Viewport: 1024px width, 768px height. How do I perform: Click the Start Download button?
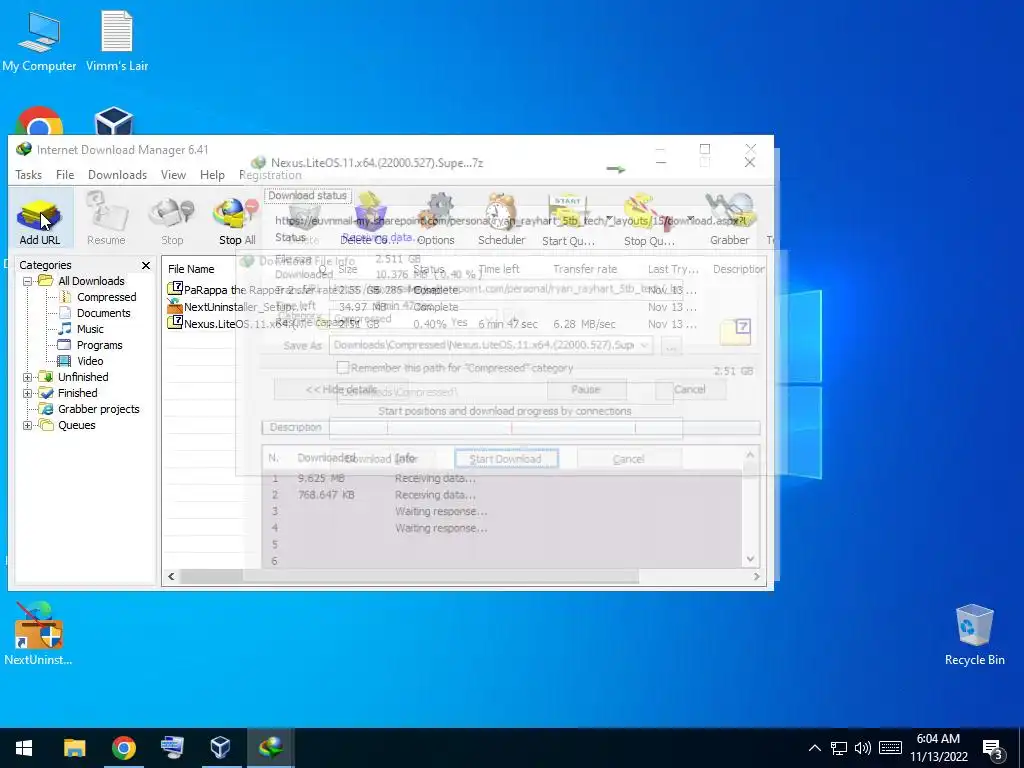pyautogui.click(x=506, y=459)
